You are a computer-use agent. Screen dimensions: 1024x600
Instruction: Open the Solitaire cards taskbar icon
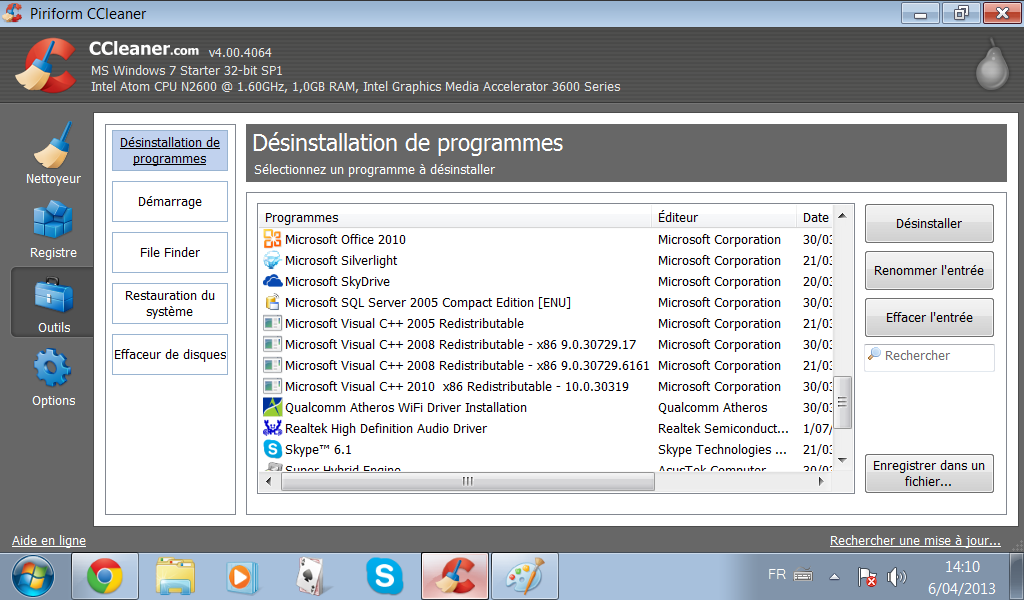pyautogui.click(x=312, y=576)
